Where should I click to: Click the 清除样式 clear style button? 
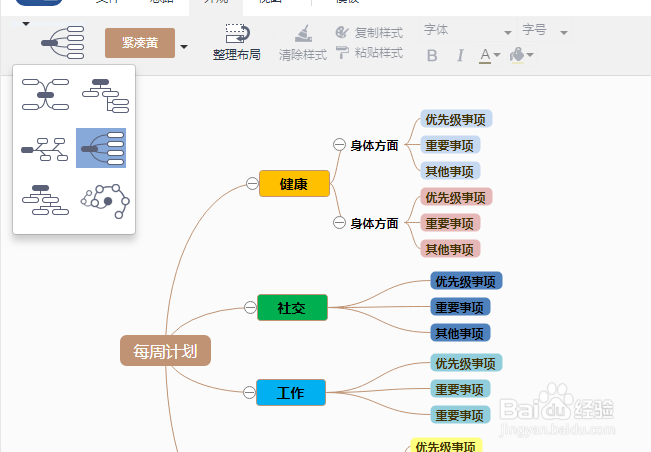tap(303, 43)
